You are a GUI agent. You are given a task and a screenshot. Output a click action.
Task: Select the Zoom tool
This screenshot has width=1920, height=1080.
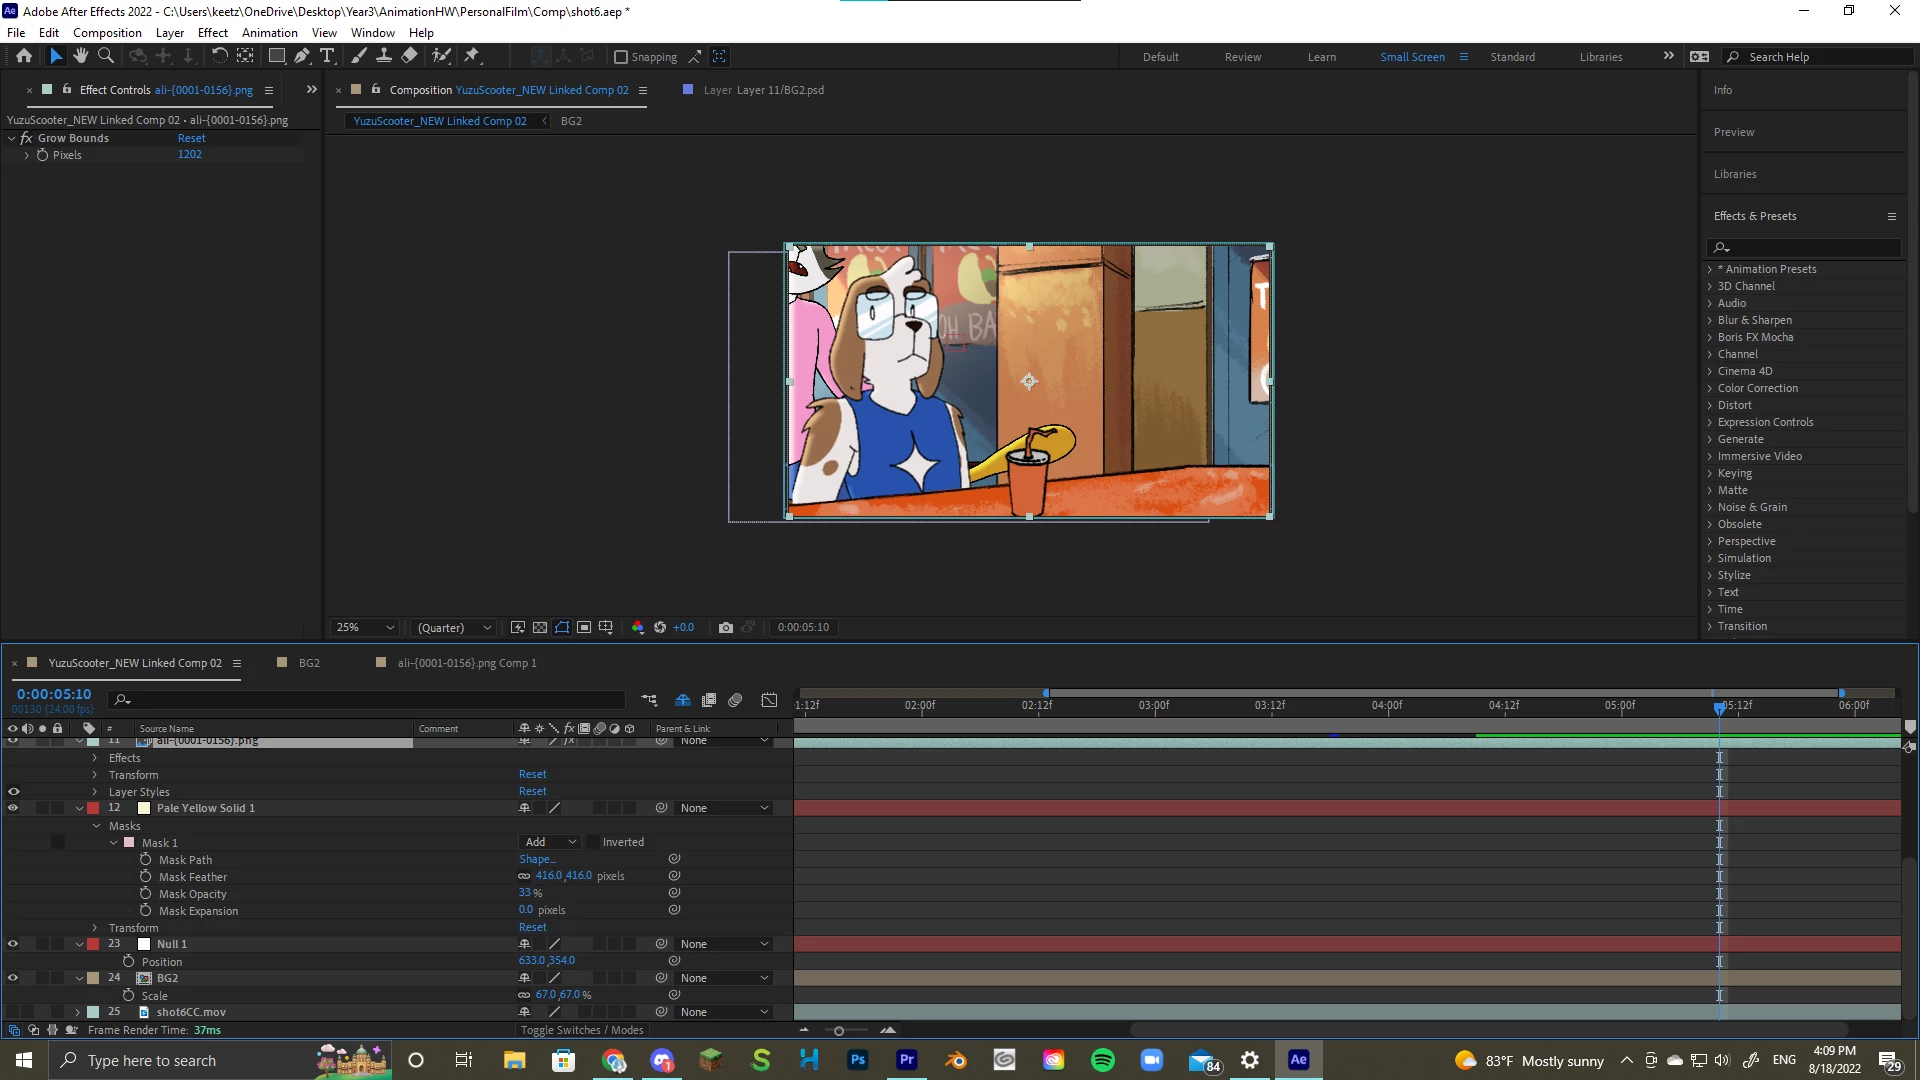[x=106, y=56]
